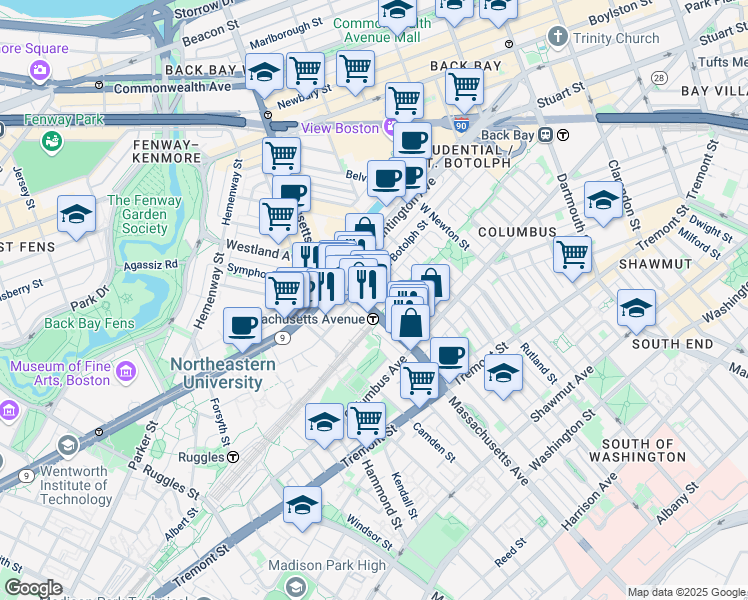Click the Route 9 shield near Massachusetts Avenue

tap(282, 338)
